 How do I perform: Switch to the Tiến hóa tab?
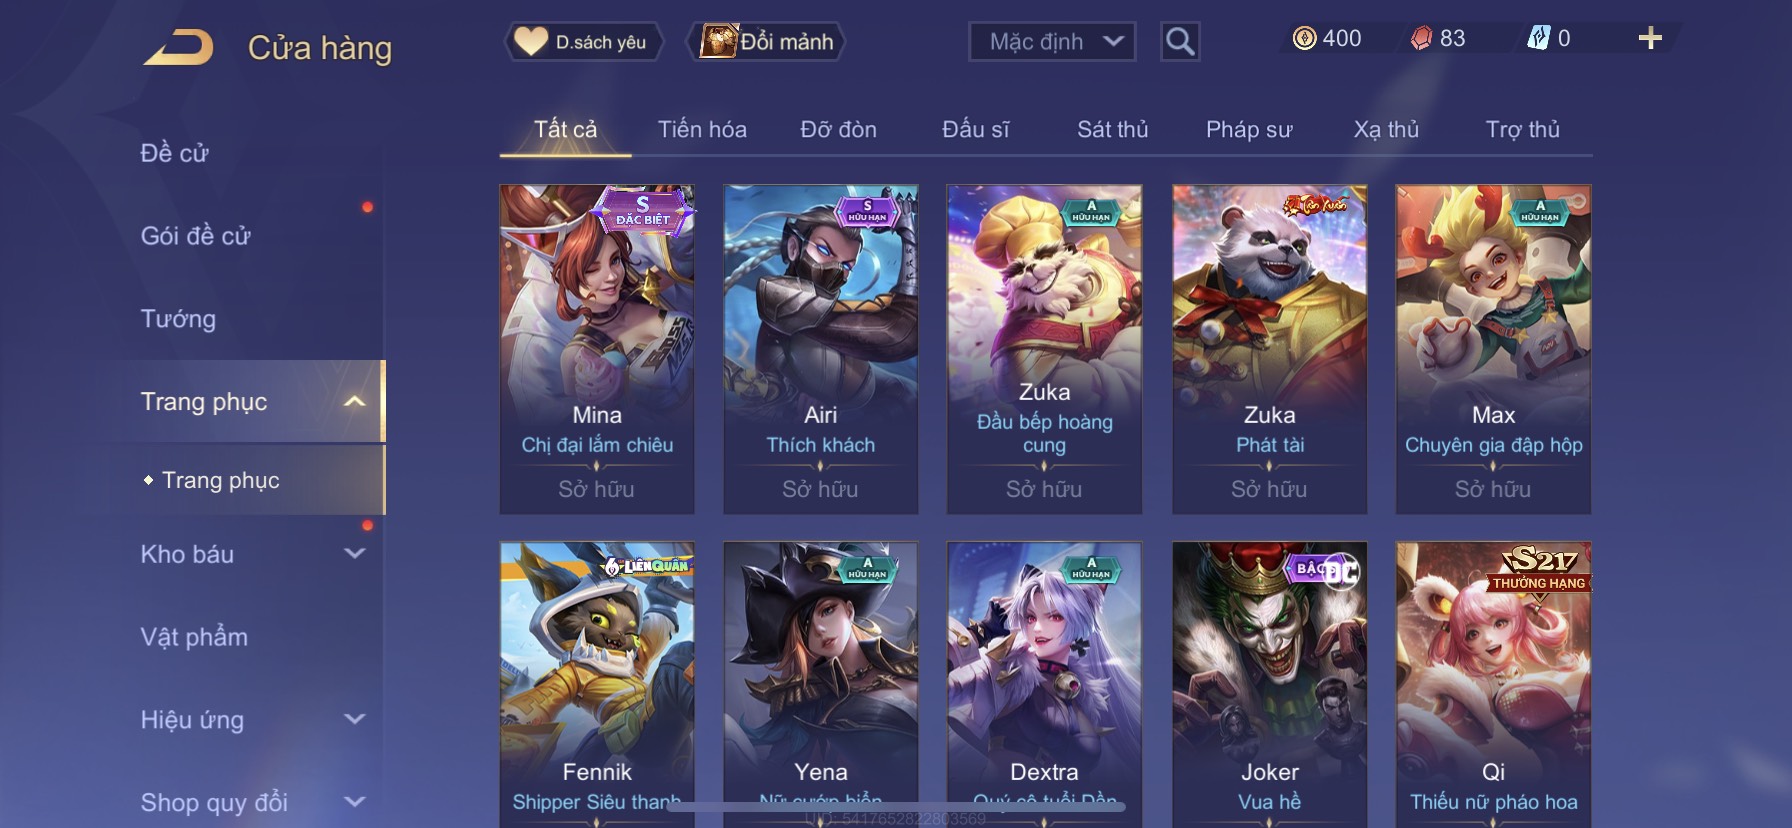[702, 129]
